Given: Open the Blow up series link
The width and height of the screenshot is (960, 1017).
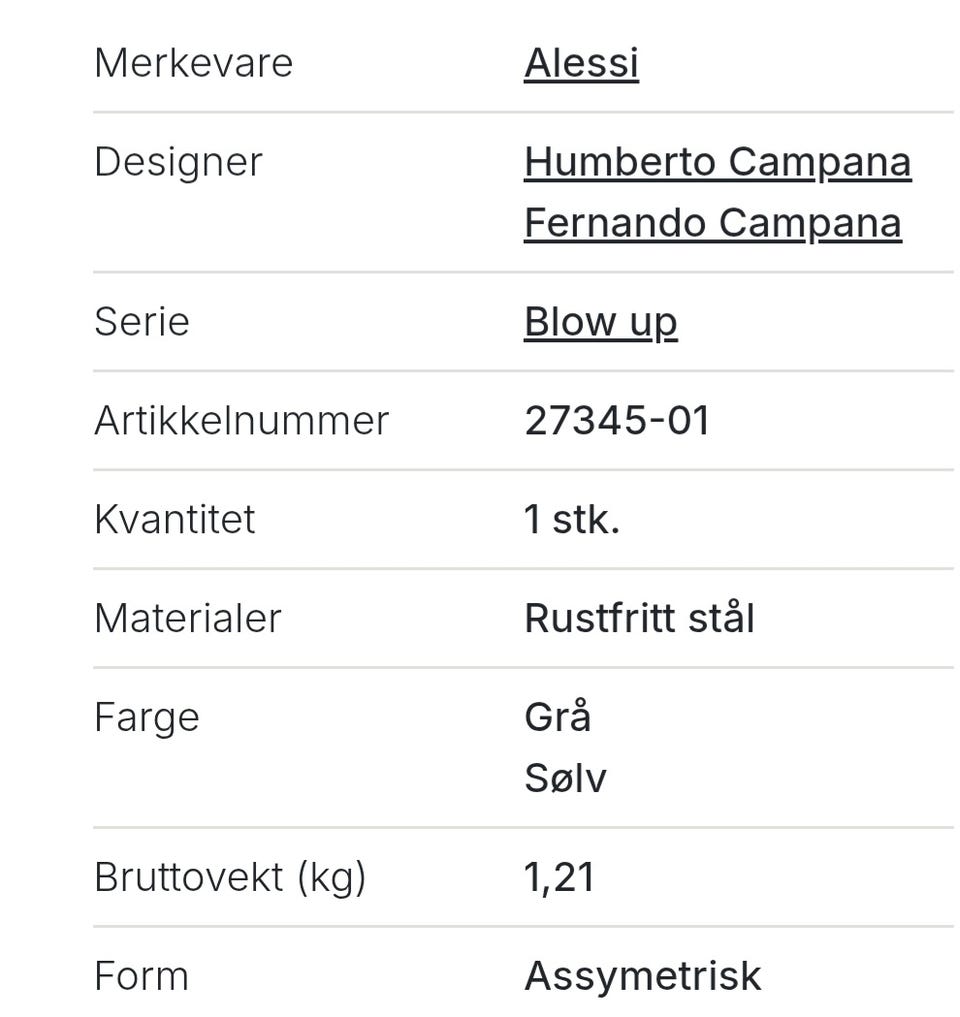Looking at the screenshot, I should tap(601, 322).
